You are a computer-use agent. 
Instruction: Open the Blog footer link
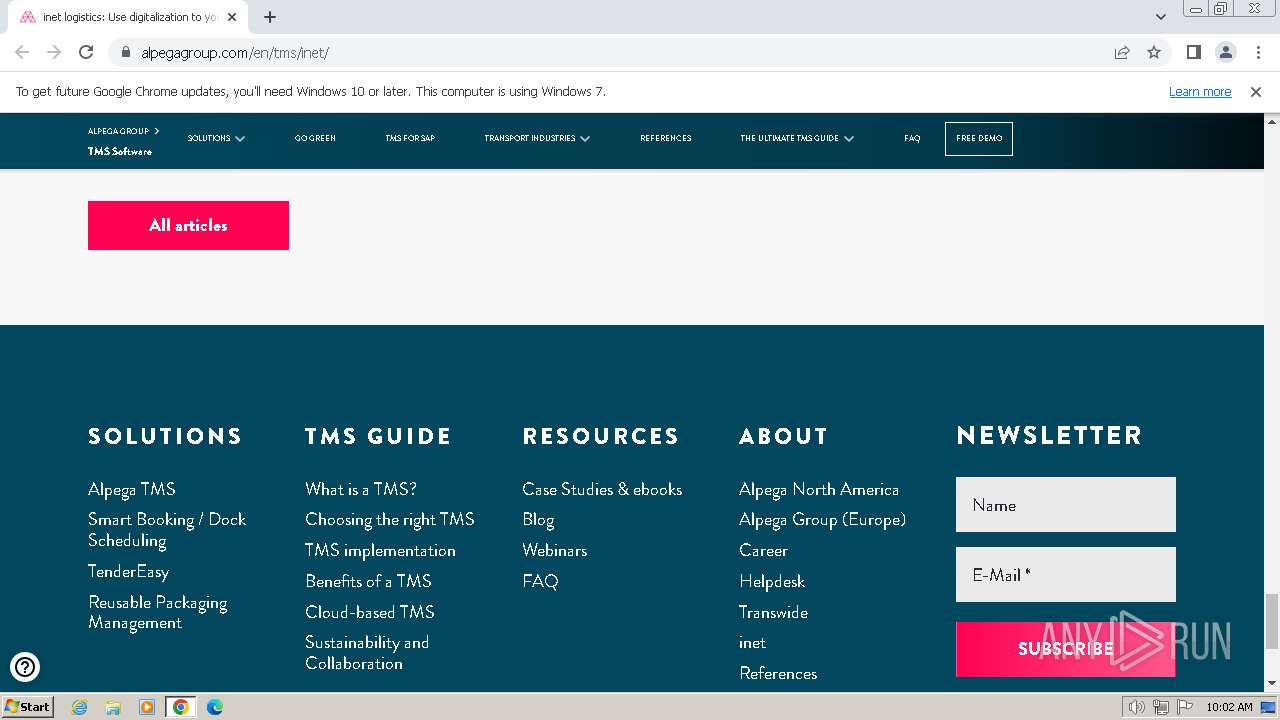[538, 519]
